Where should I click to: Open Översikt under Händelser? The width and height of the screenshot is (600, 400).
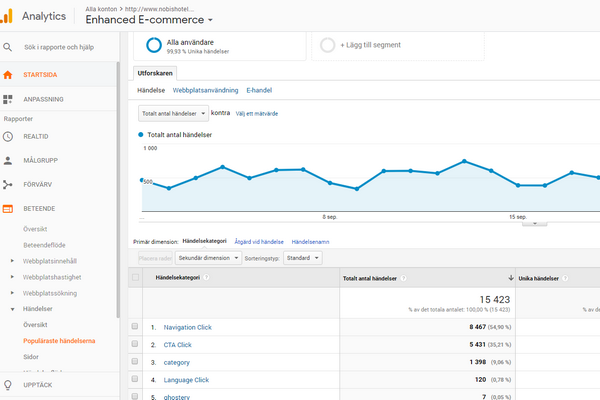[35, 325]
